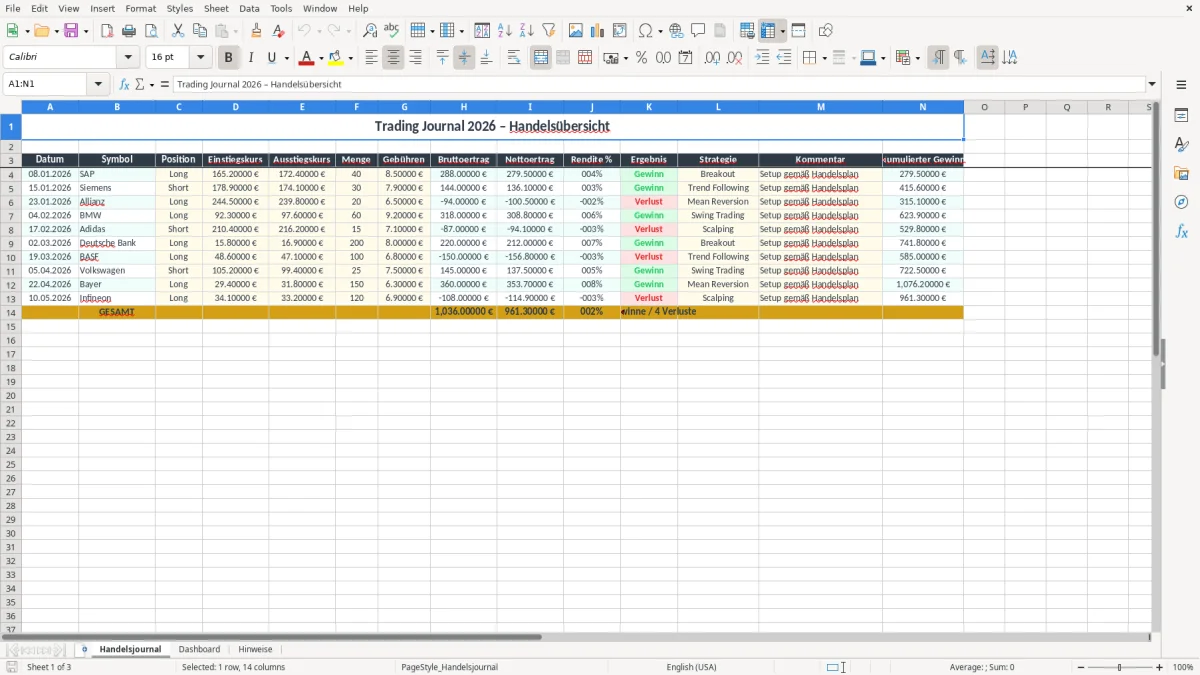Toggle Italic formatting button

click(x=251, y=58)
